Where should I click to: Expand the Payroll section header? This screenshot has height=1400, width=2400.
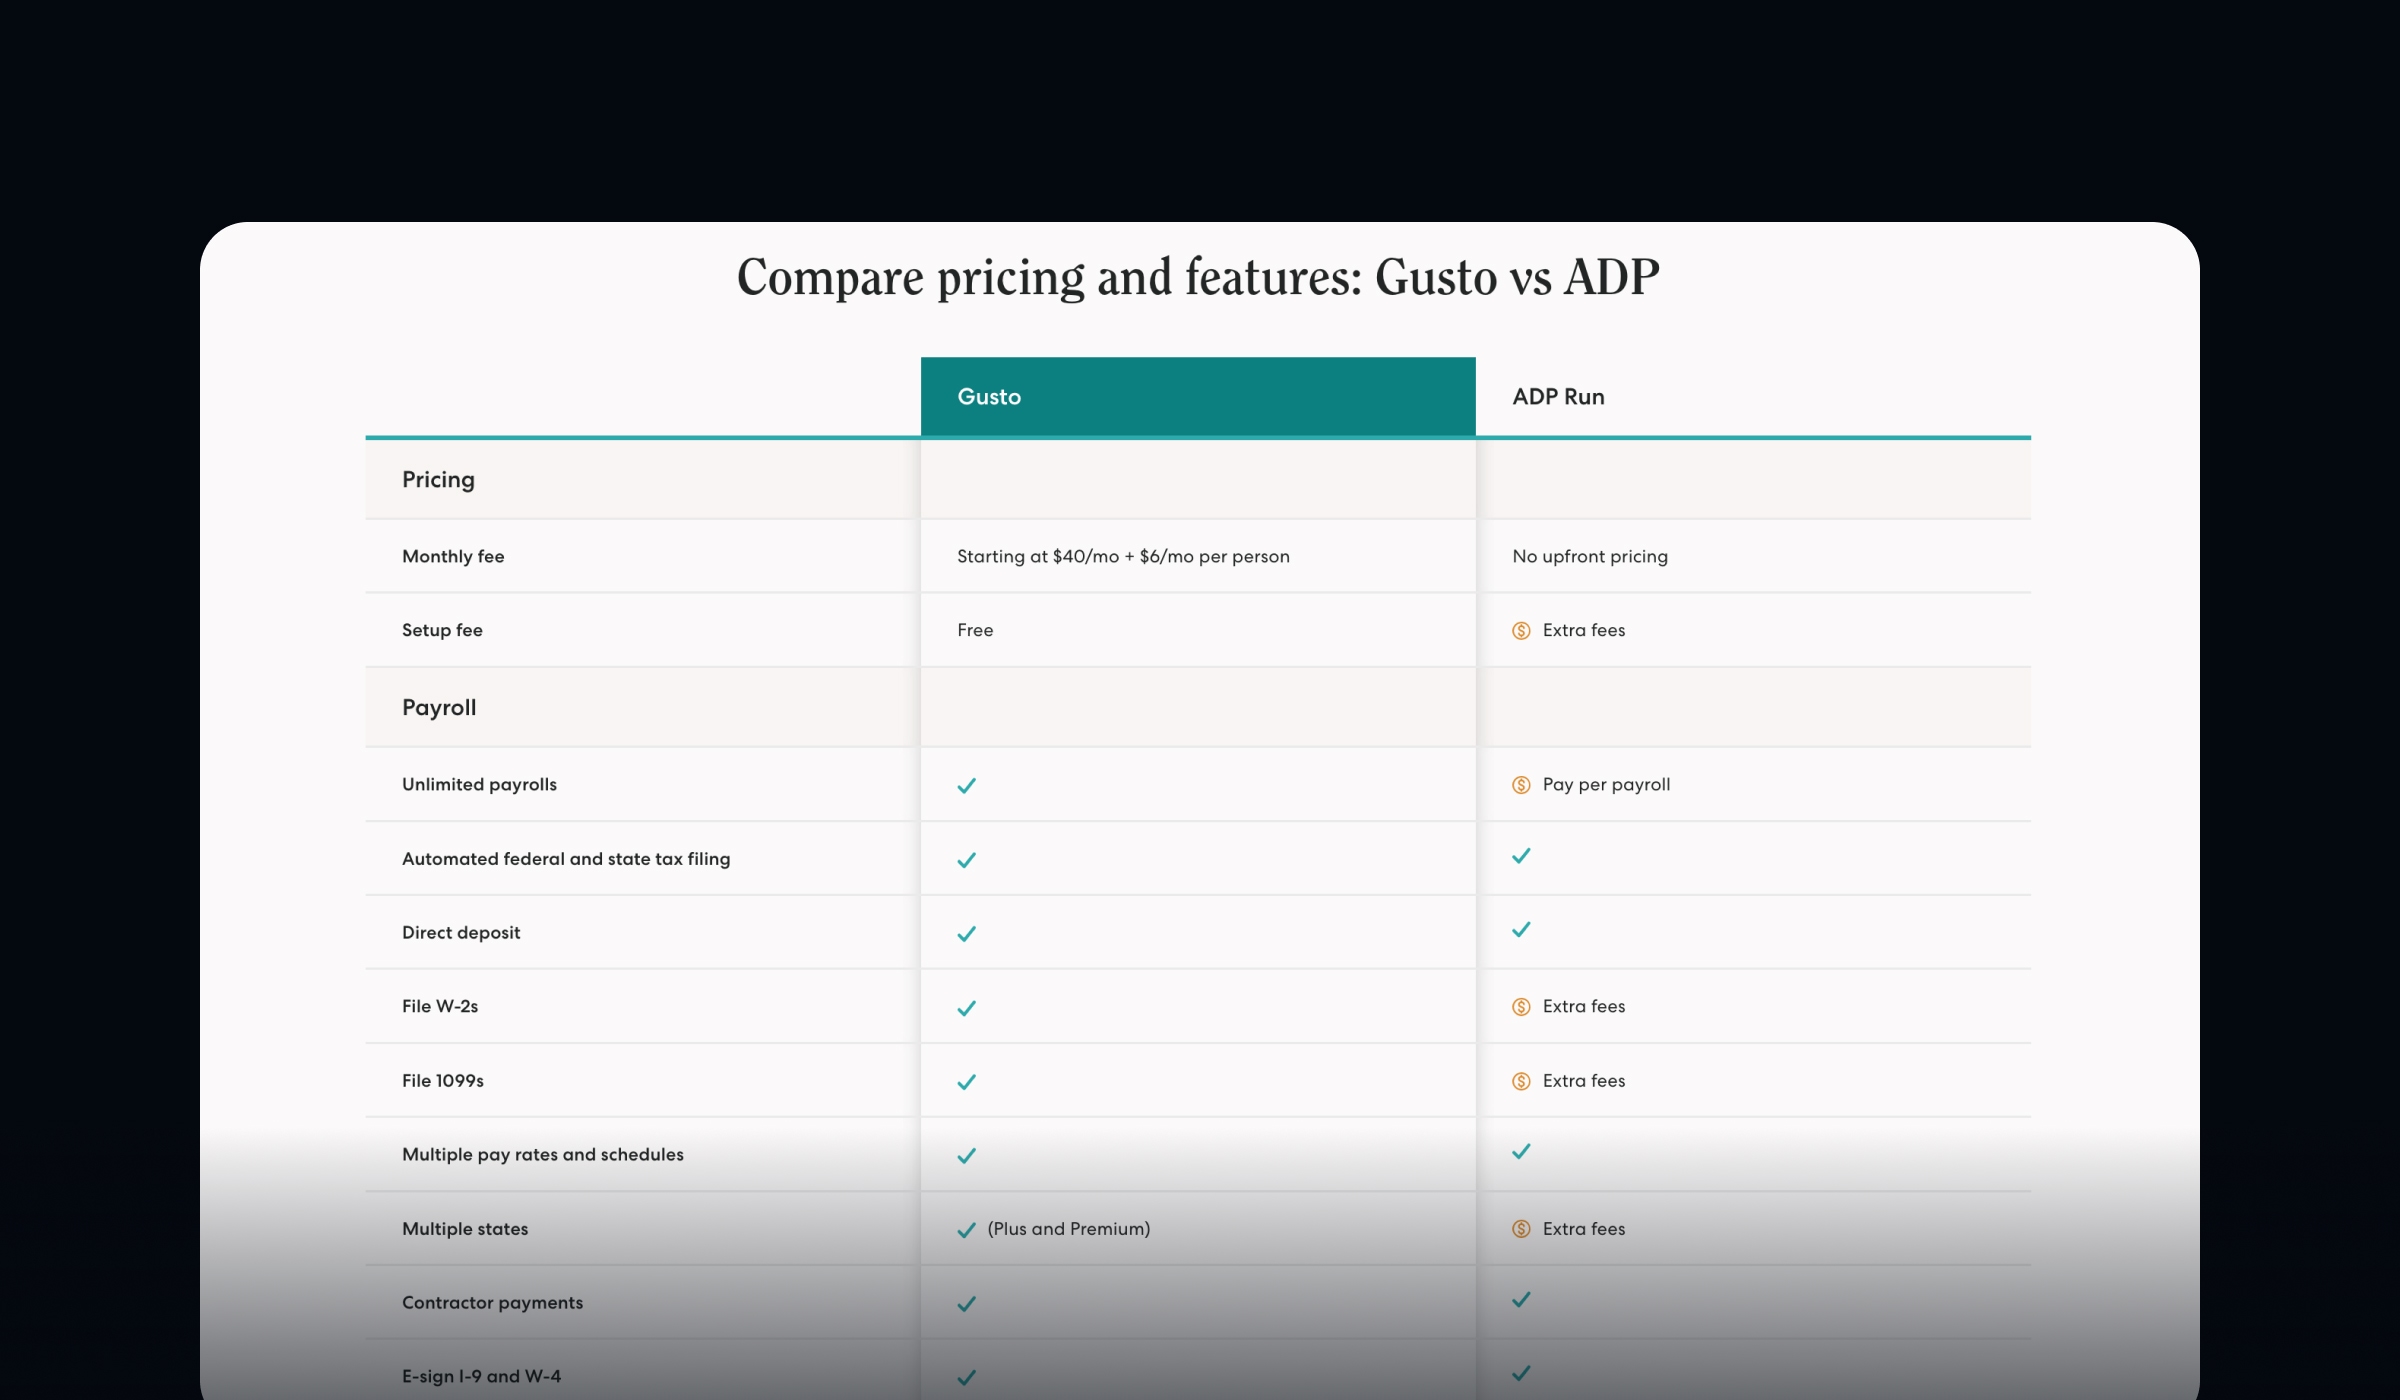(438, 707)
